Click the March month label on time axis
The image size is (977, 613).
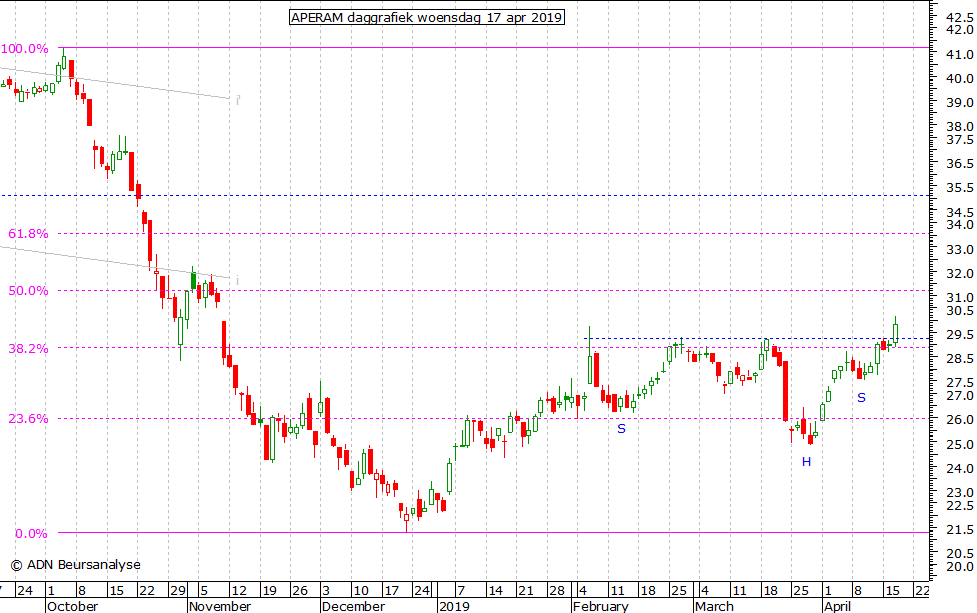tap(714, 606)
